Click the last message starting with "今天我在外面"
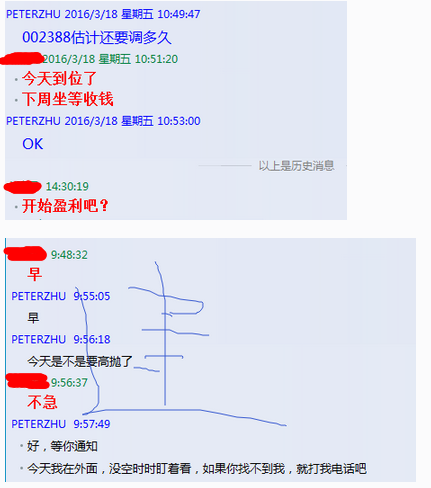431x488 pixels. (x=197, y=469)
